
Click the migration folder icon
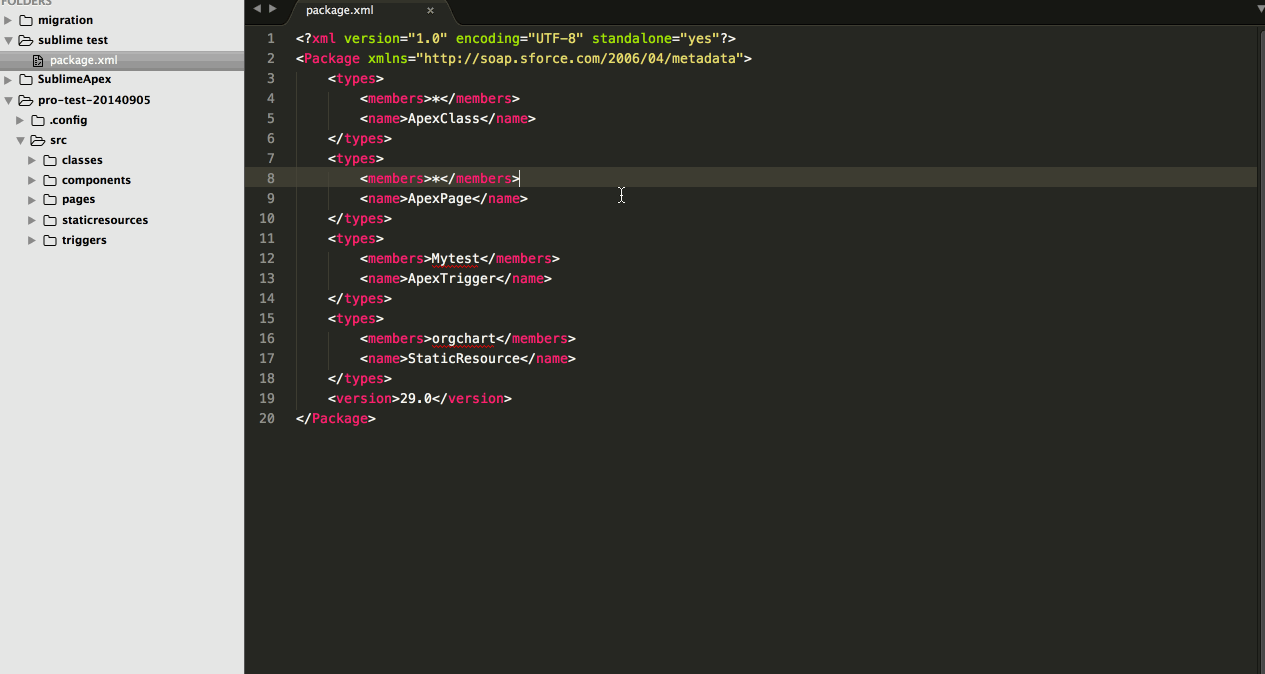pyautogui.click(x=26, y=20)
